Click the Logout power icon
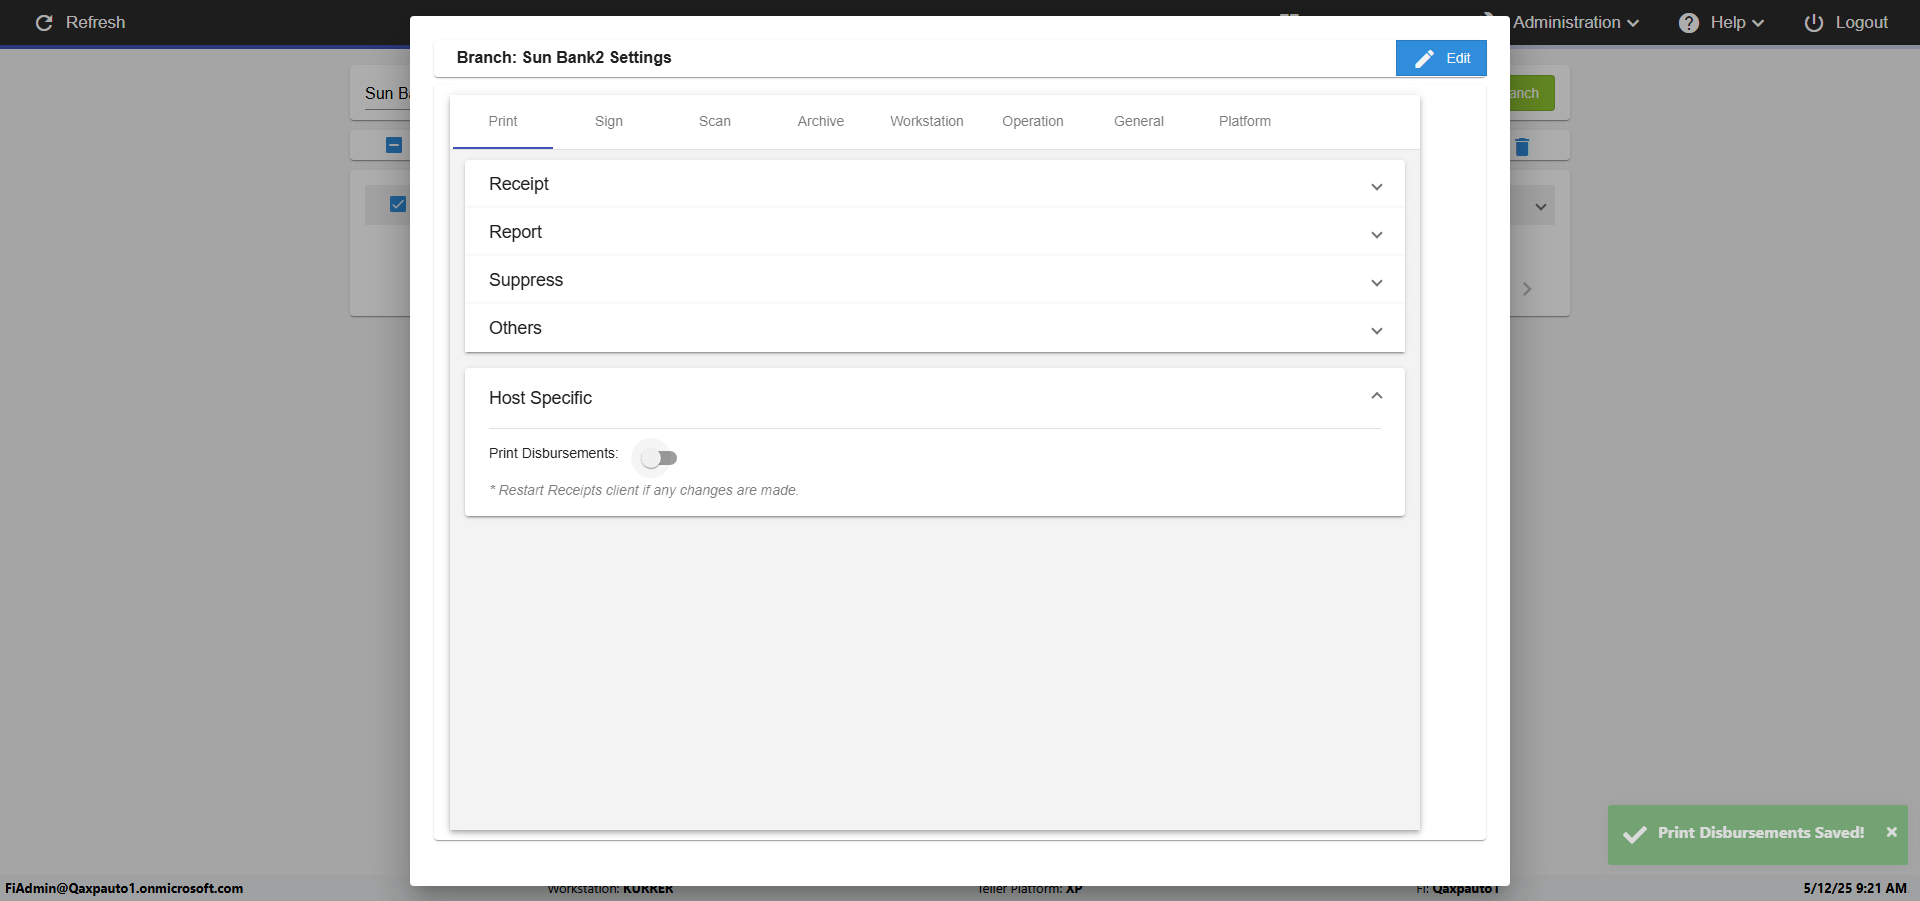The width and height of the screenshot is (1920, 901). tap(1813, 23)
